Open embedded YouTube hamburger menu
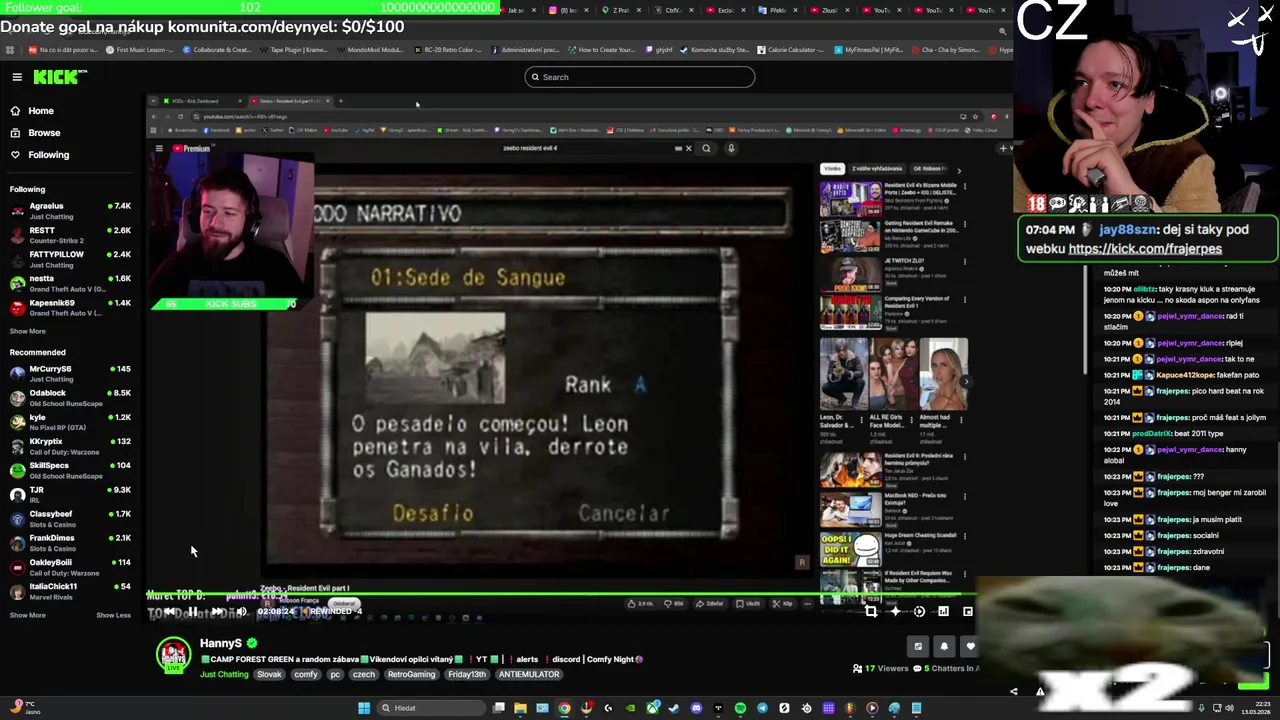1280x720 pixels. [x=159, y=148]
